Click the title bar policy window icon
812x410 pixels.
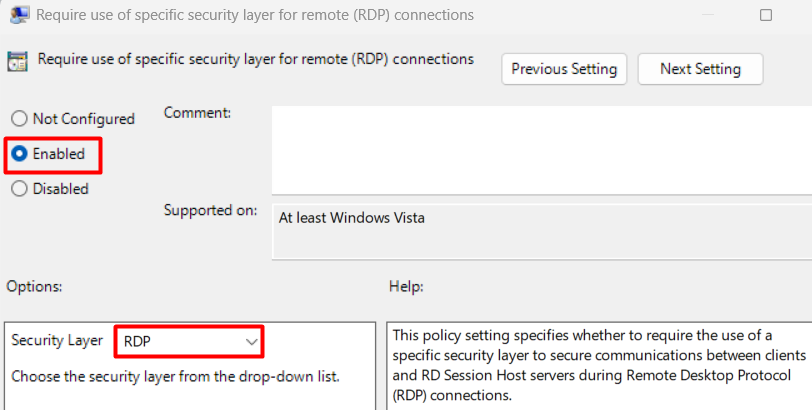[19, 14]
